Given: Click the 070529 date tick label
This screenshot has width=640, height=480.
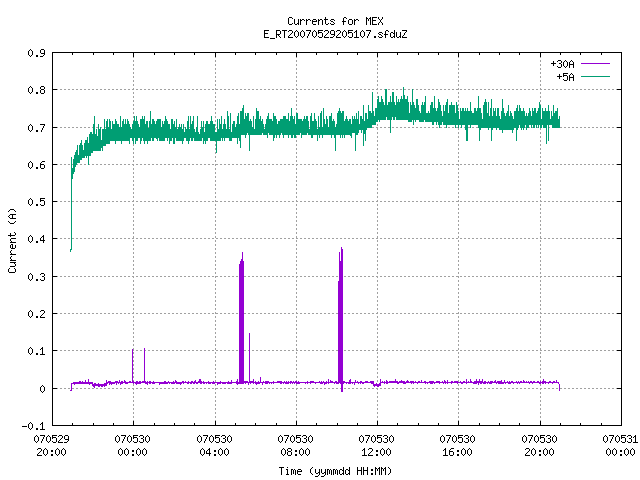Looking at the screenshot, I should pyautogui.click(x=51, y=439).
